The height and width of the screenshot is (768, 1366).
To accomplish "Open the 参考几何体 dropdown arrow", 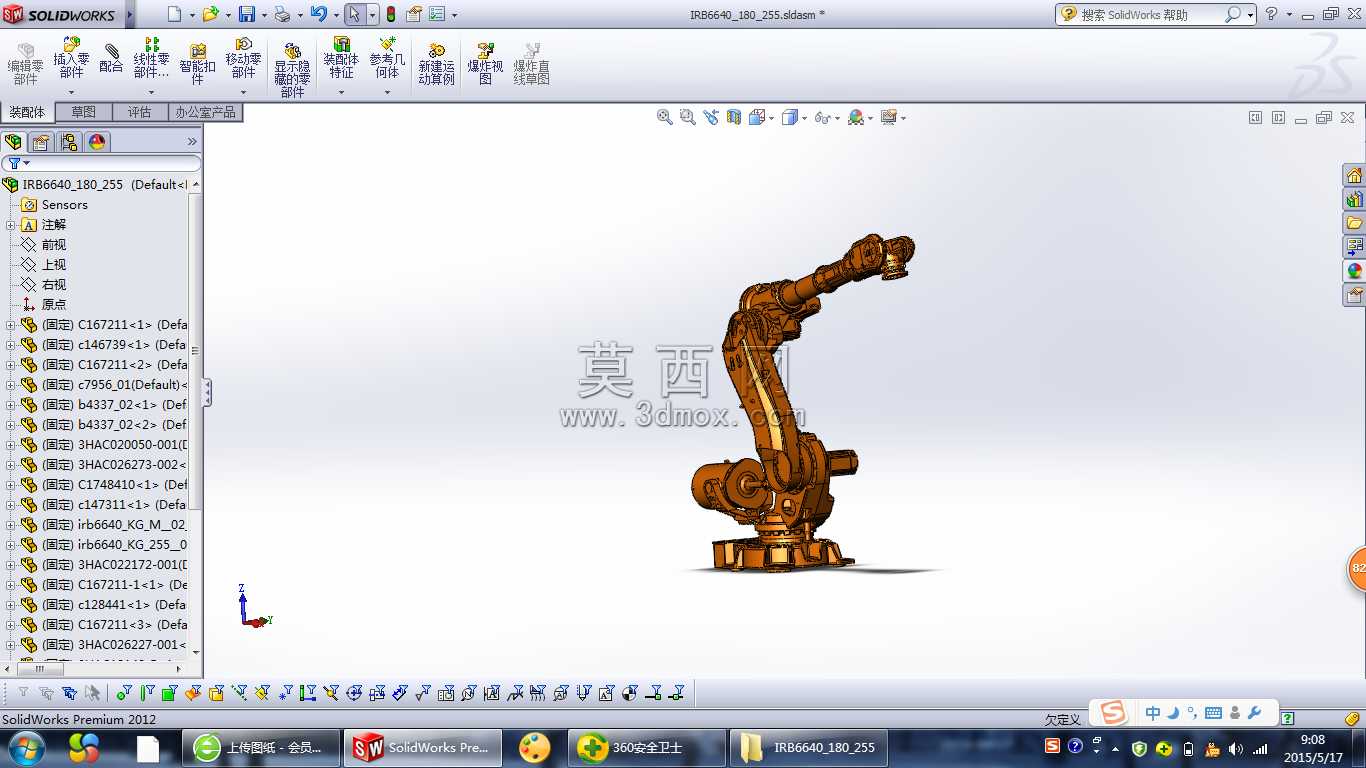I will (387, 92).
